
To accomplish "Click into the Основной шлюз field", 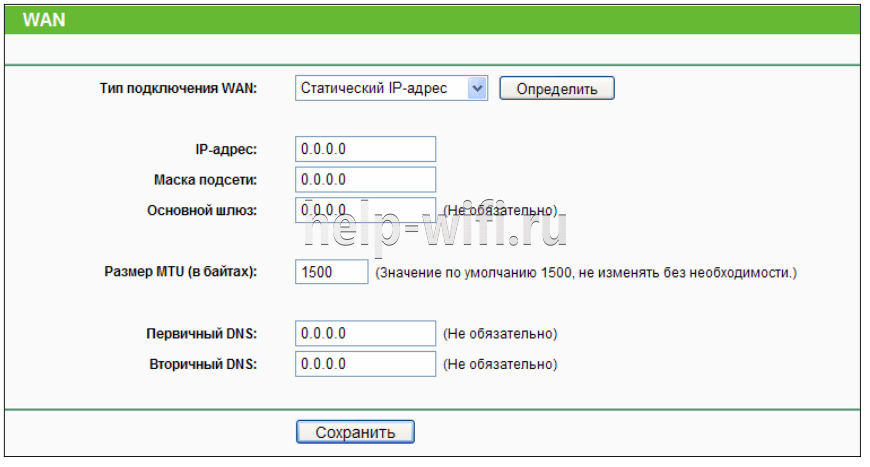I will click(366, 210).
